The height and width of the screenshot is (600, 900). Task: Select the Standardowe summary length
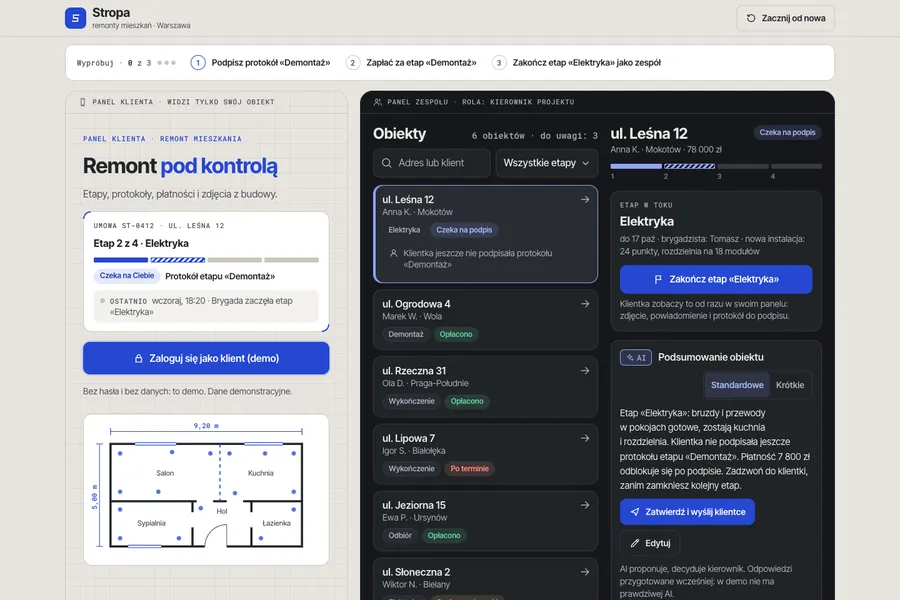point(737,385)
